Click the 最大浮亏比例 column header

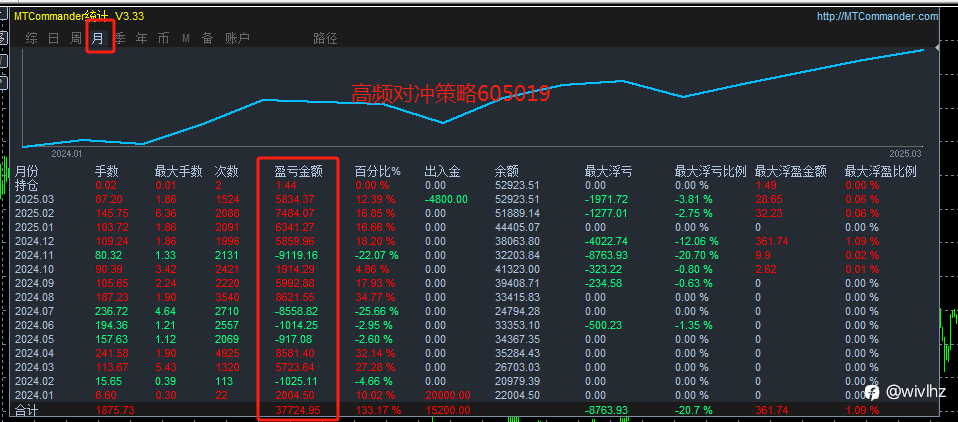pos(711,172)
